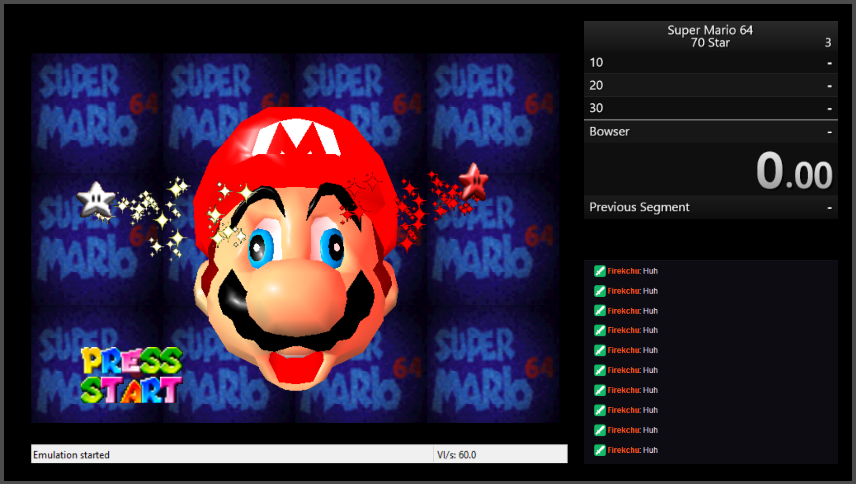Click the "VI/s: 60.0" status bar entry
This screenshot has height=484, width=856.
point(456,455)
